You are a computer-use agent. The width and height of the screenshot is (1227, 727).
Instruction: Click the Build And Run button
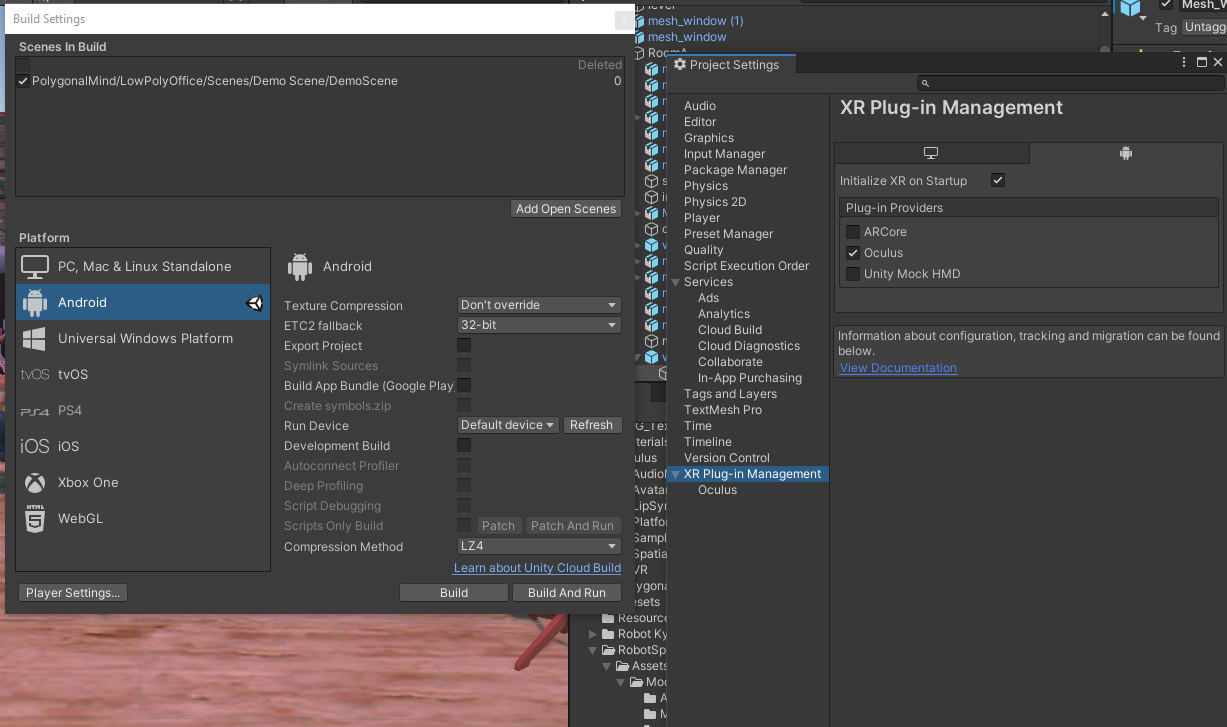pyautogui.click(x=566, y=593)
